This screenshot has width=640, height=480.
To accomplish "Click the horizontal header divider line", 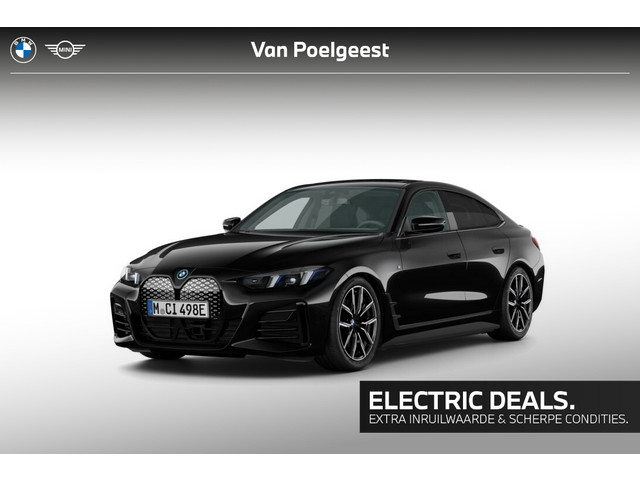I will tap(320, 73).
